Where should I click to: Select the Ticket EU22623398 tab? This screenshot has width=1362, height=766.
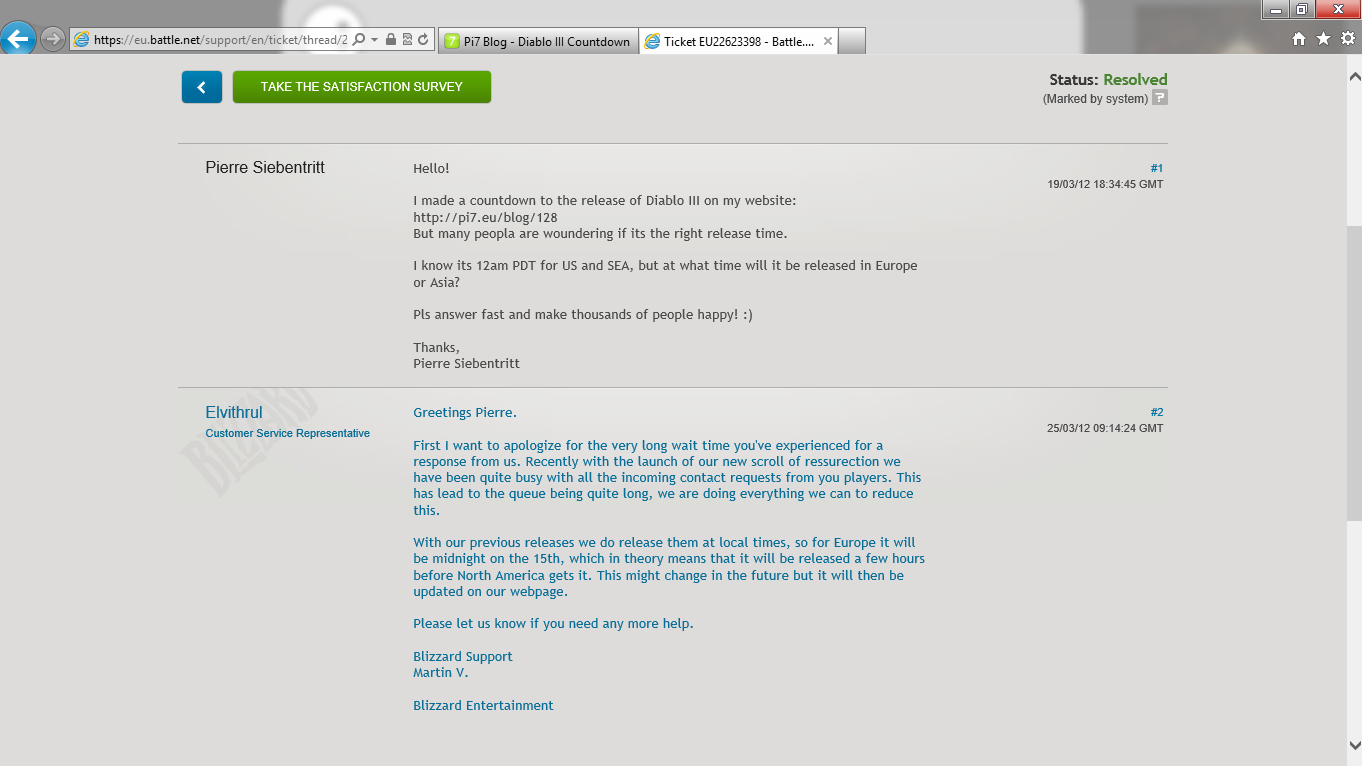click(x=730, y=41)
